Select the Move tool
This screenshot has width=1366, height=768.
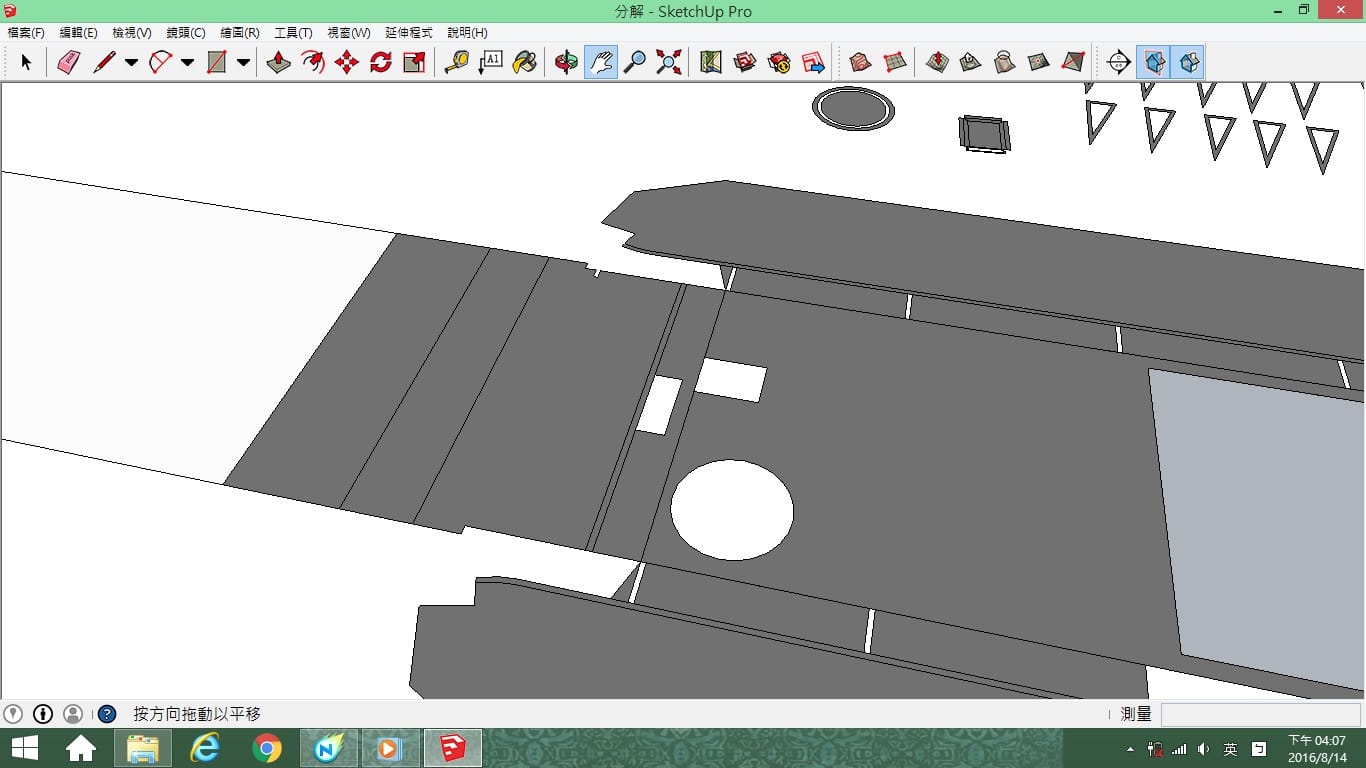pos(347,62)
